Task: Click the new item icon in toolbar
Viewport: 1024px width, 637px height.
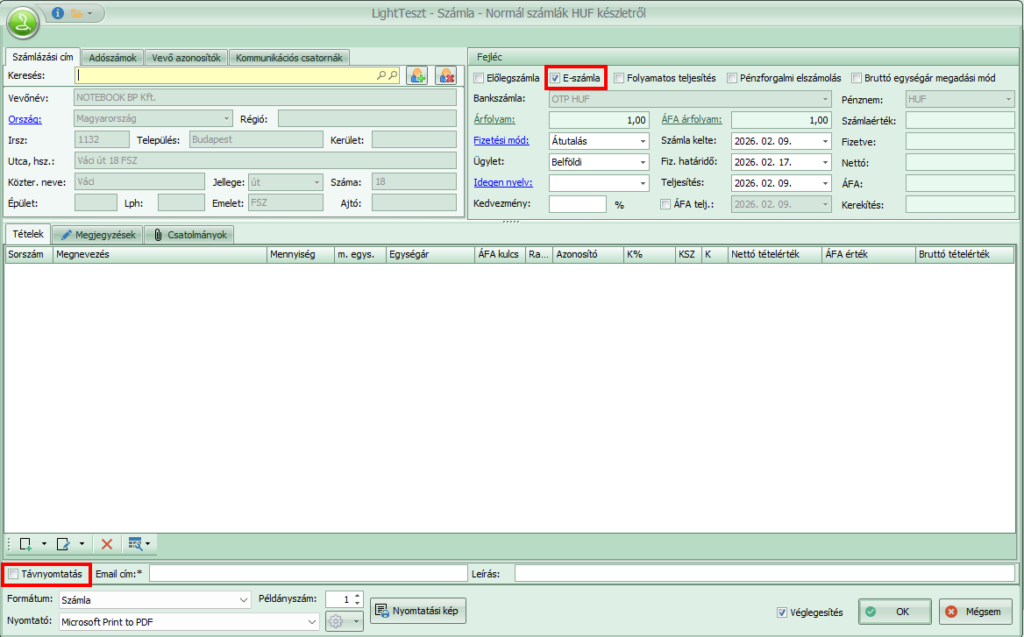Action: tap(24, 544)
